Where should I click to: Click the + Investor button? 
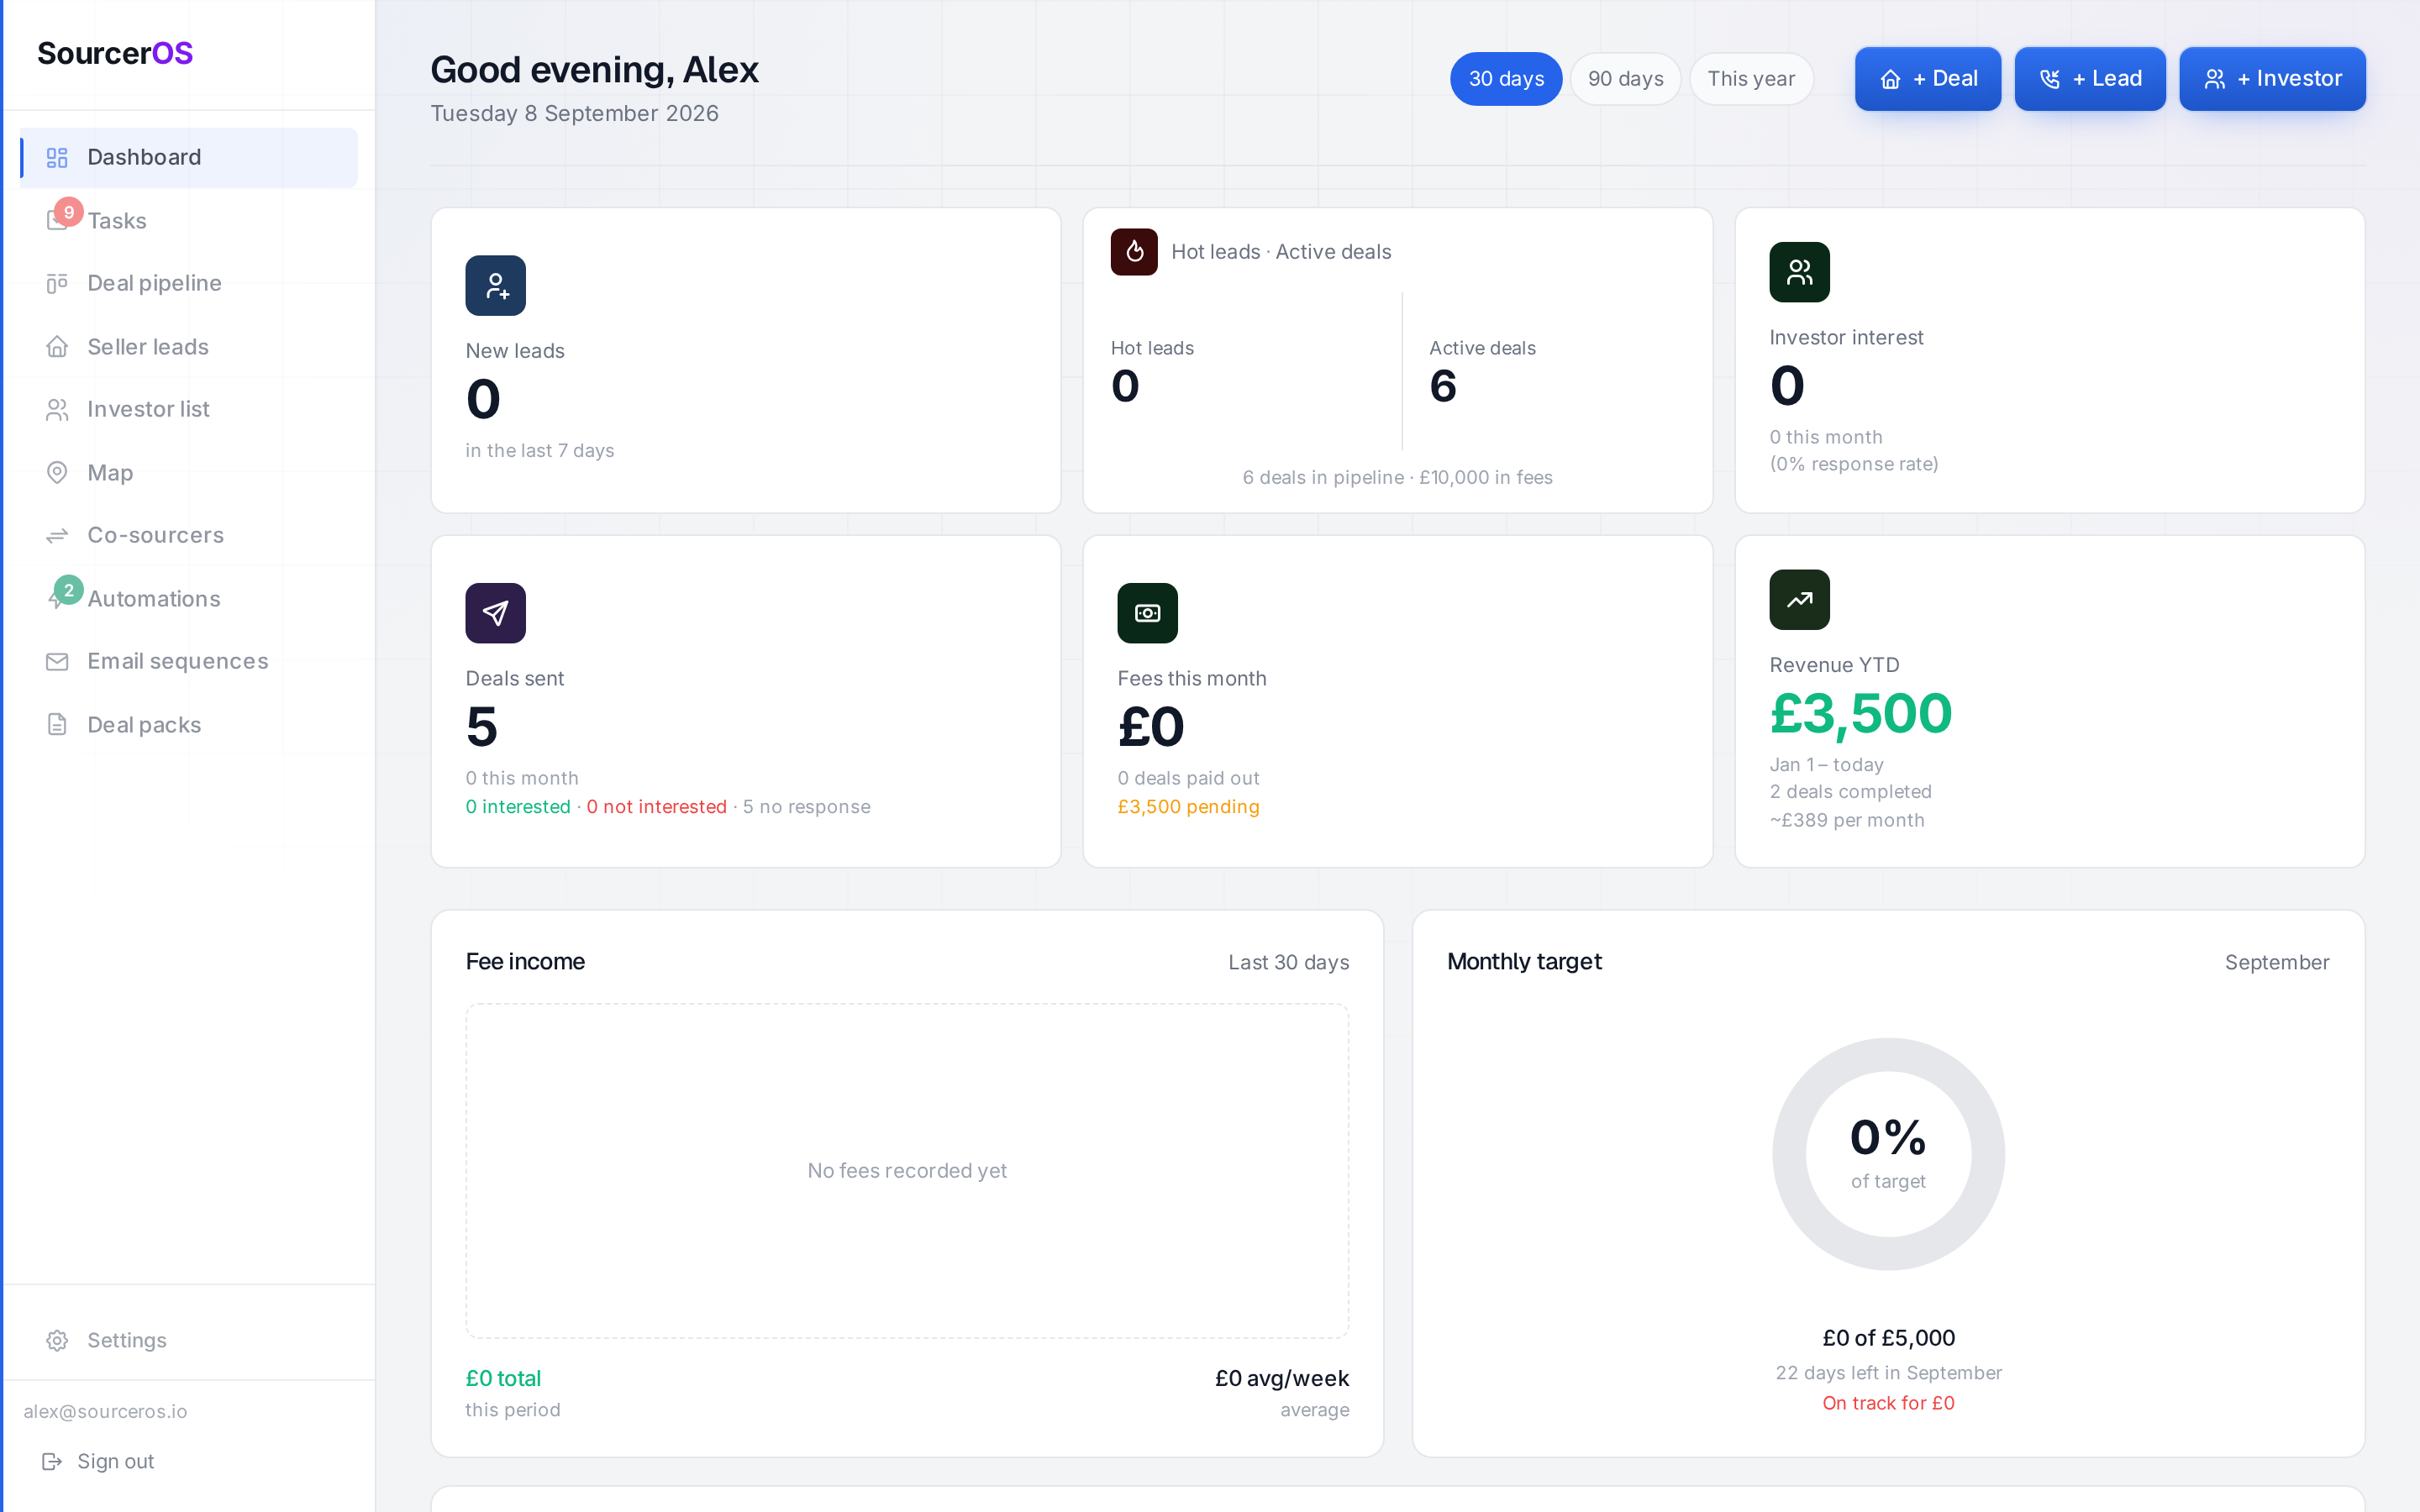point(2272,79)
